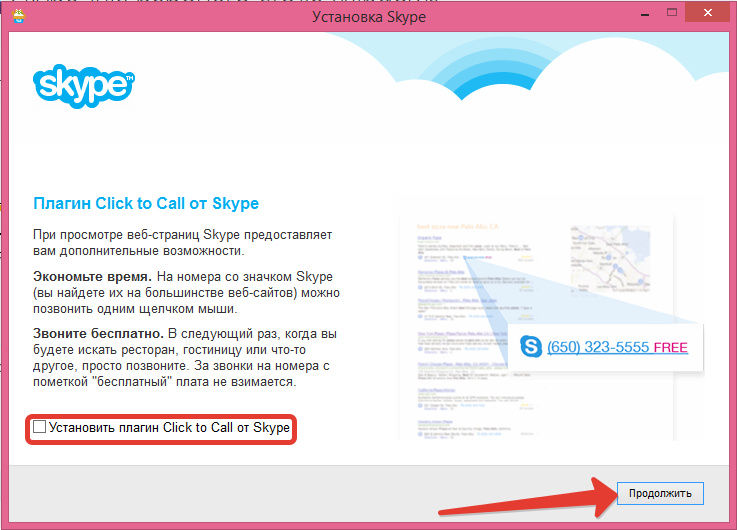Click the heading Плагин Click to Call от Skype
The width and height of the screenshot is (737, 530).
pyautogui.click(x=146, y=203)
